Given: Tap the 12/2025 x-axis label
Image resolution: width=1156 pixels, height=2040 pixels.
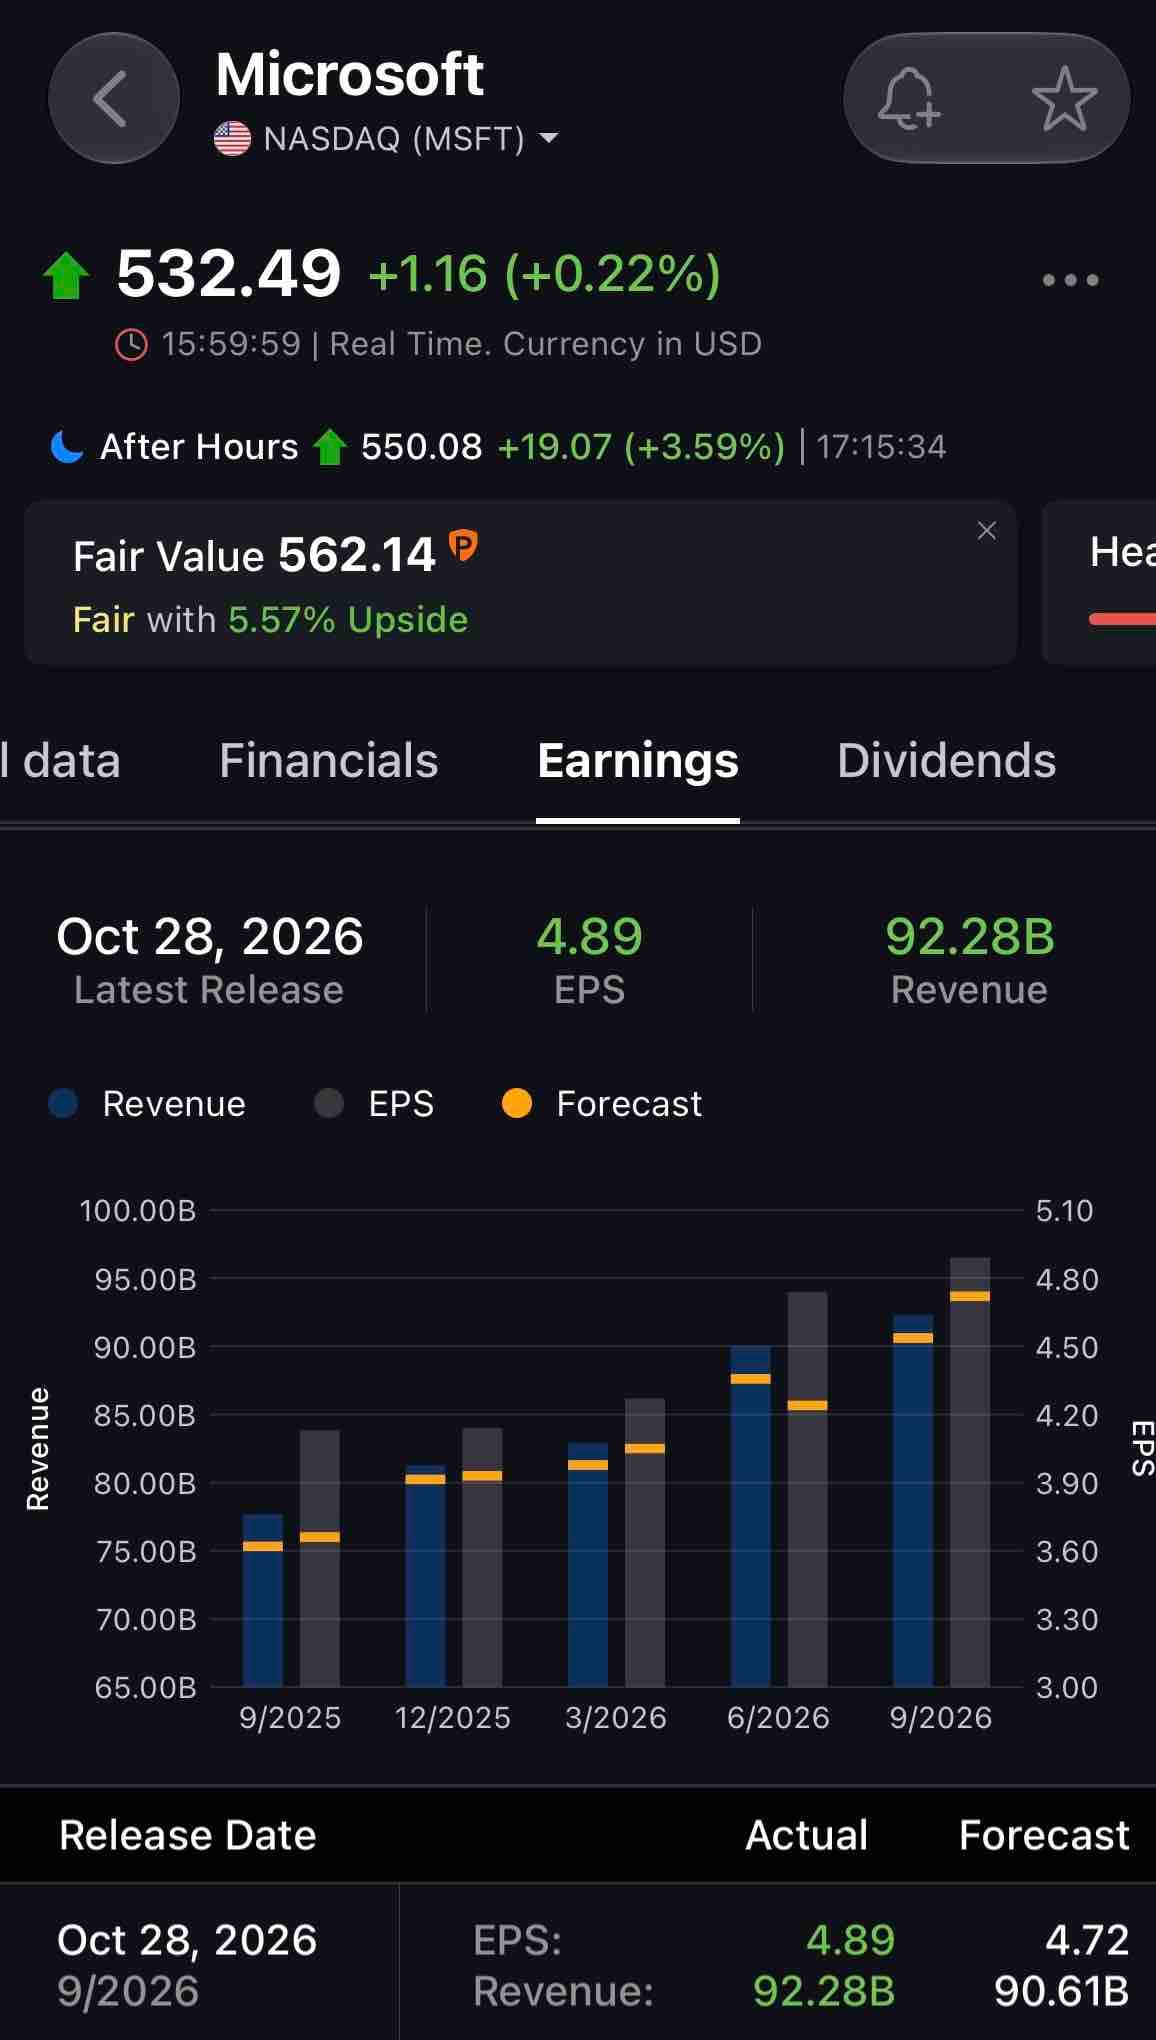Looking at the screenshot, I should 453,1718.
